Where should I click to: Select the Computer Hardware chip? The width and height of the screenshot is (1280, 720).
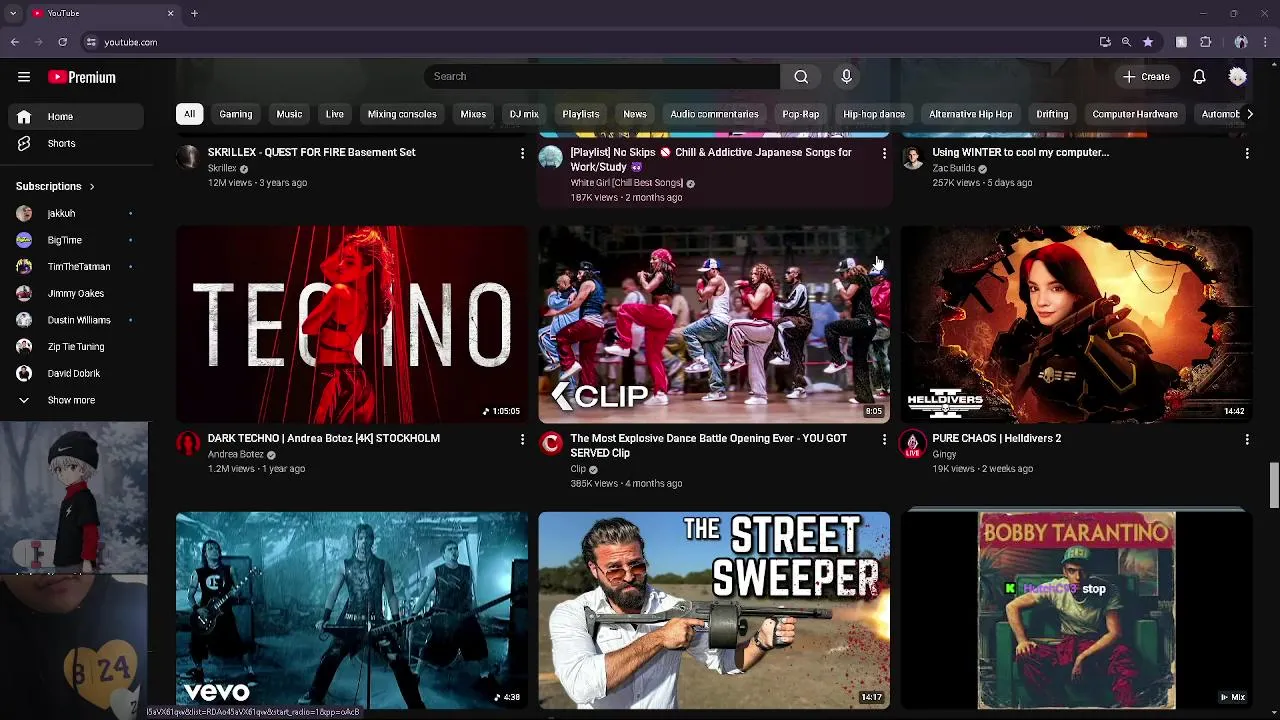pyautogui.click(x=1135, y=114)
